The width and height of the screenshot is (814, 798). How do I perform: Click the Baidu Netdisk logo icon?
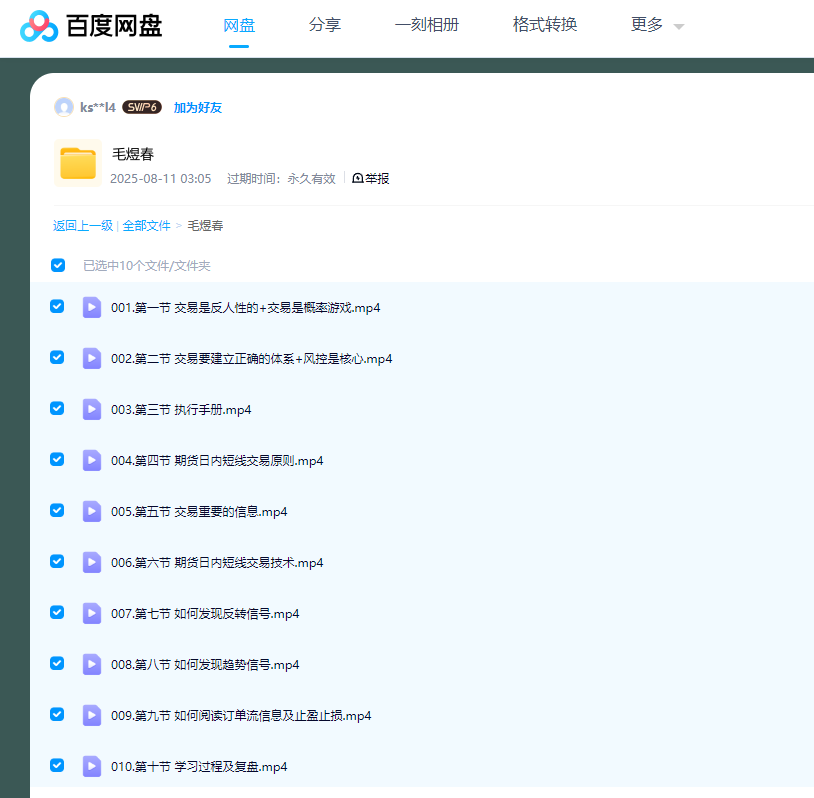39,26
